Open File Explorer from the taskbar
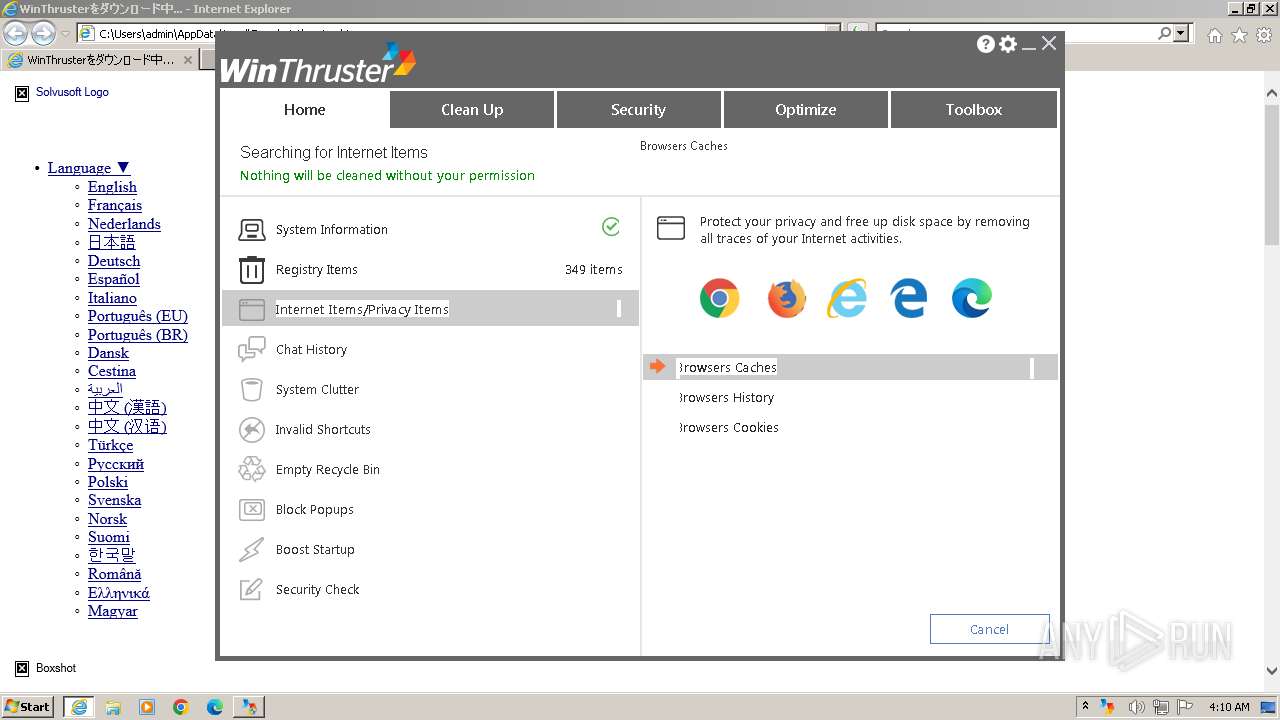1280x720 pixels. (x=113, y=707)
